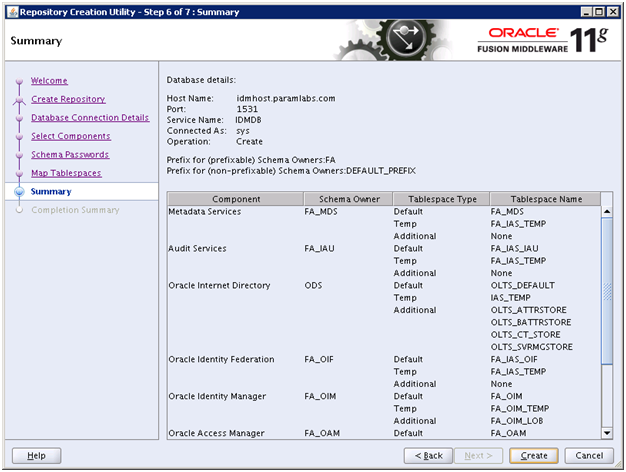The image size is (626, 472).
Task: Click the FA_OIM schema owner cell
Action: 320,396
